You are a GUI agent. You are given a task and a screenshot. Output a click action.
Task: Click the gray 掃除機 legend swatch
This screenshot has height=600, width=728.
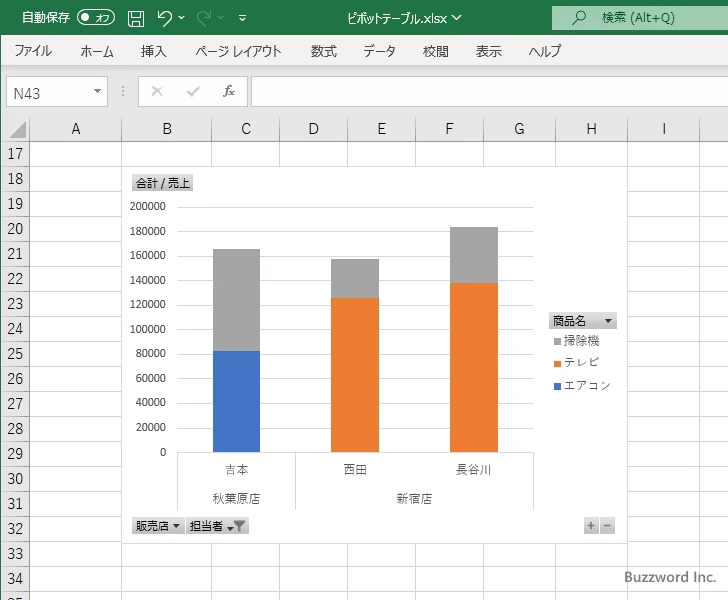[558, 342]
